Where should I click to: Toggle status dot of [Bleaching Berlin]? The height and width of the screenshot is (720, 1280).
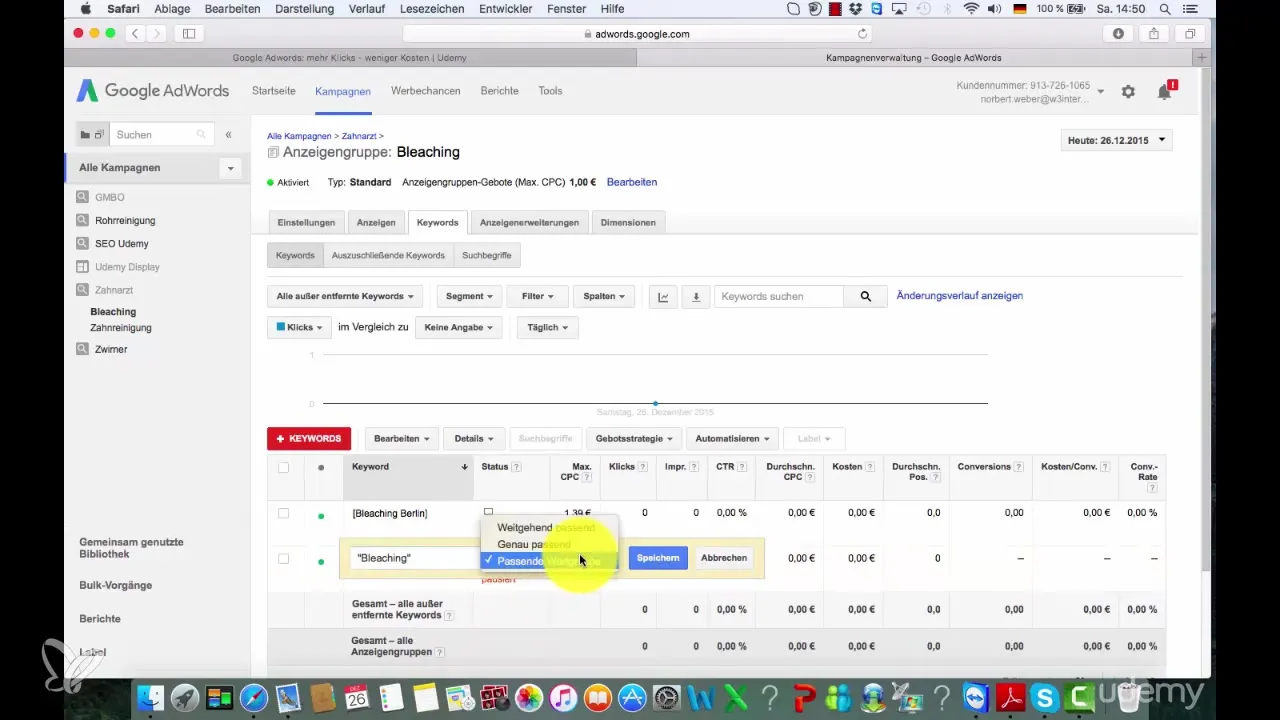pos(321,516)
